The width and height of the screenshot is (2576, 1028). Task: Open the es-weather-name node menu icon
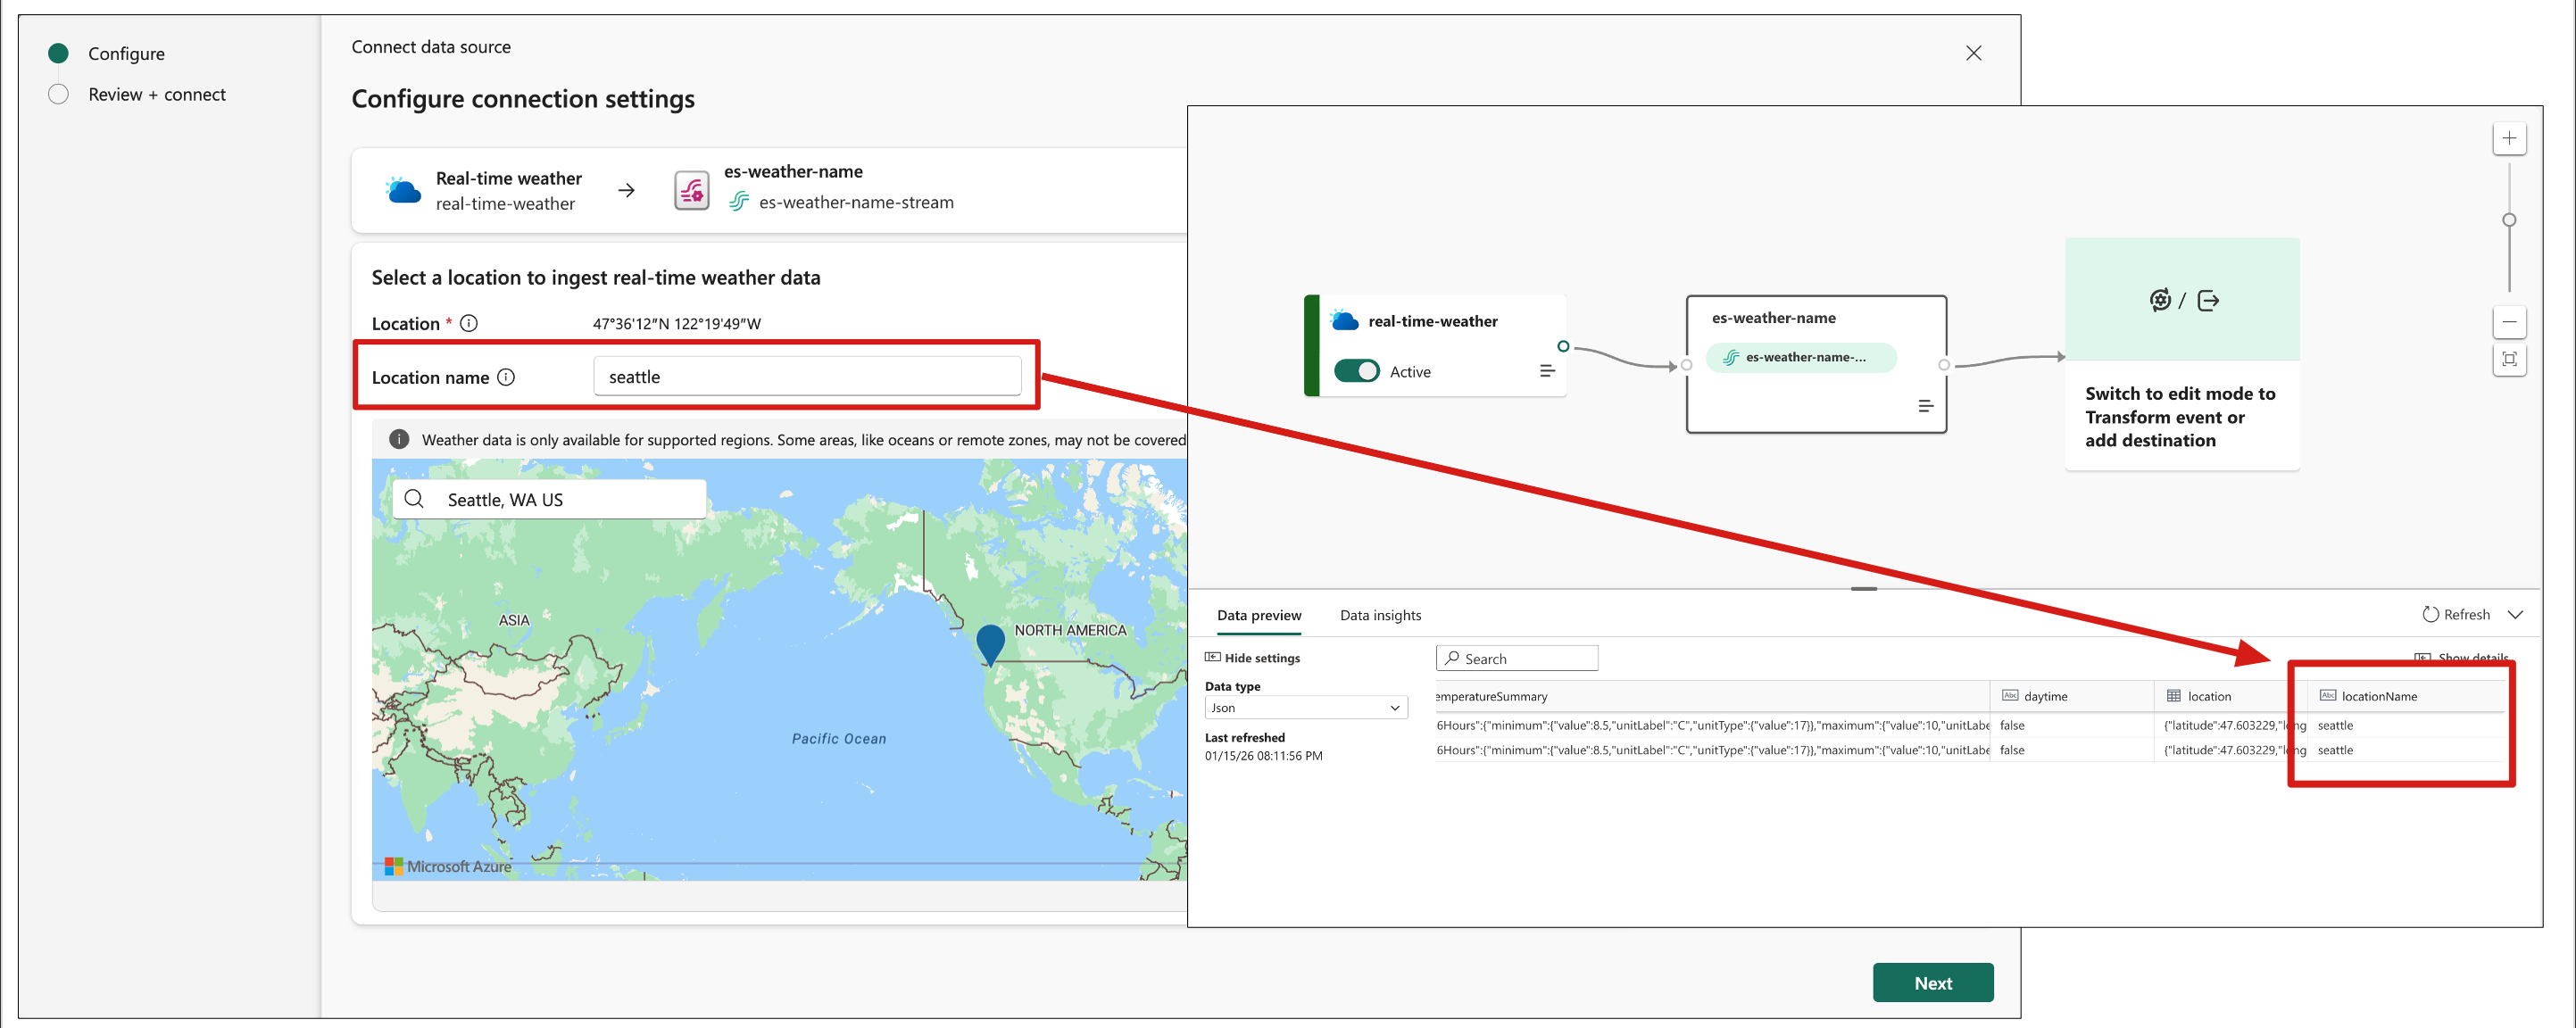1925,406
